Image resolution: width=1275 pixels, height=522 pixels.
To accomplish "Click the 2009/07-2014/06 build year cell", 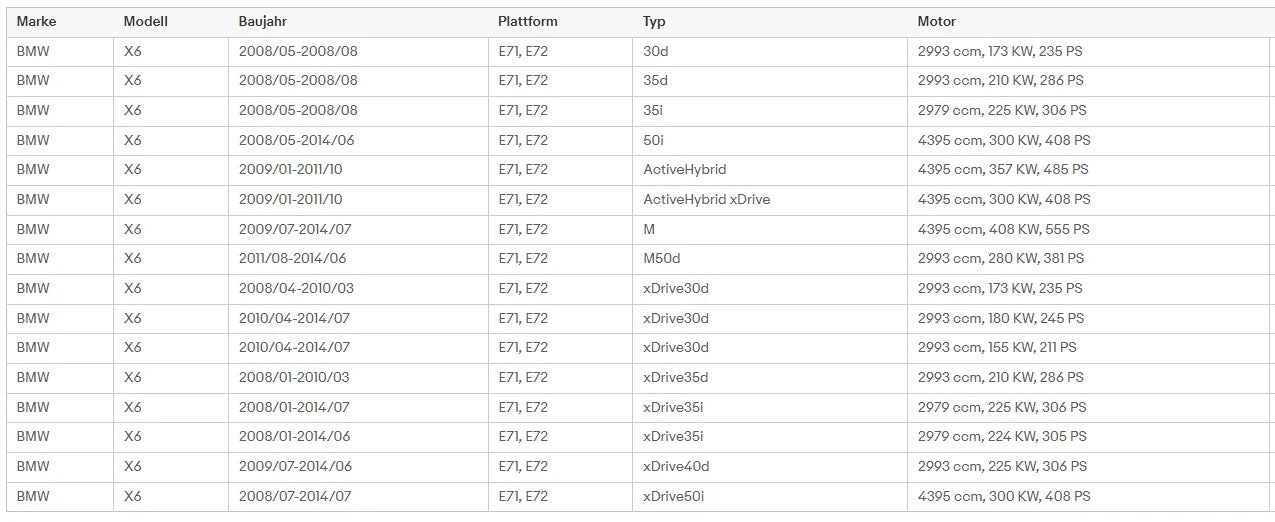I will click(358, 466).
